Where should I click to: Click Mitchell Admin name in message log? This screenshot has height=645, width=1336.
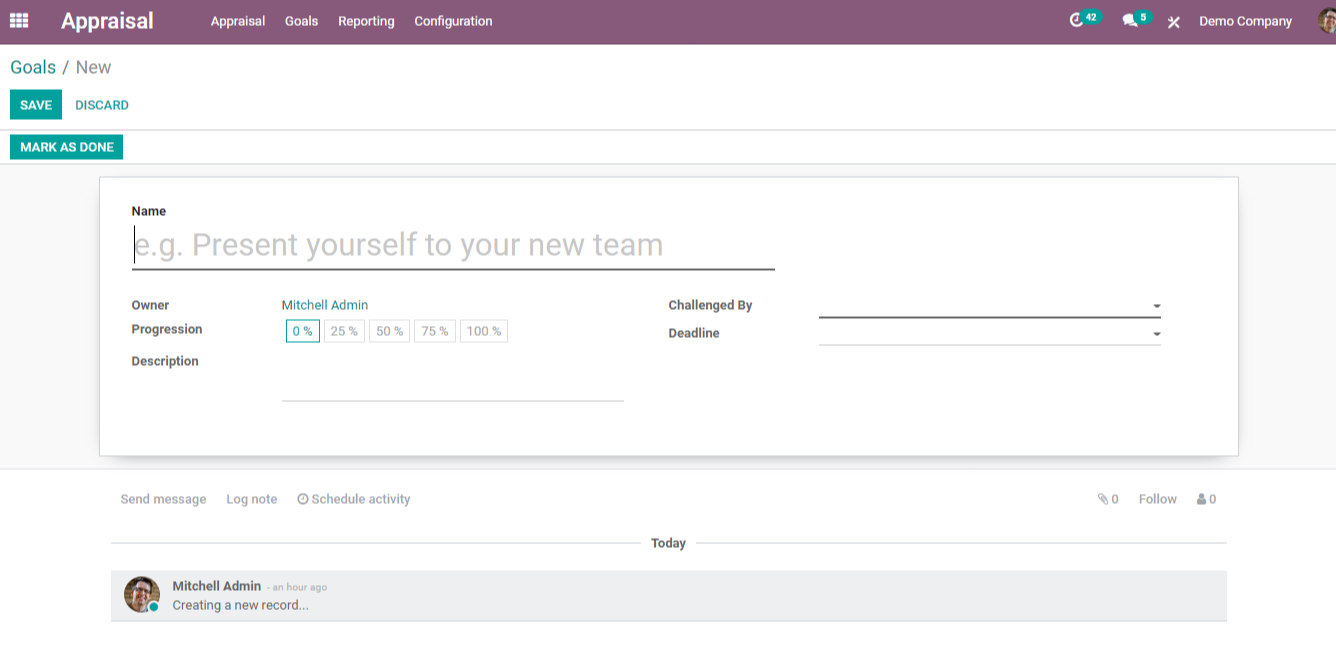point(217,586)
